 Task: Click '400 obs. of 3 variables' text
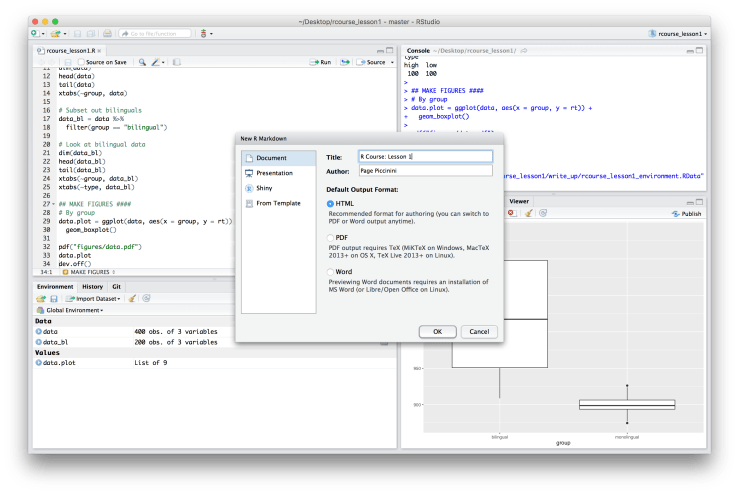click(176, 331)
